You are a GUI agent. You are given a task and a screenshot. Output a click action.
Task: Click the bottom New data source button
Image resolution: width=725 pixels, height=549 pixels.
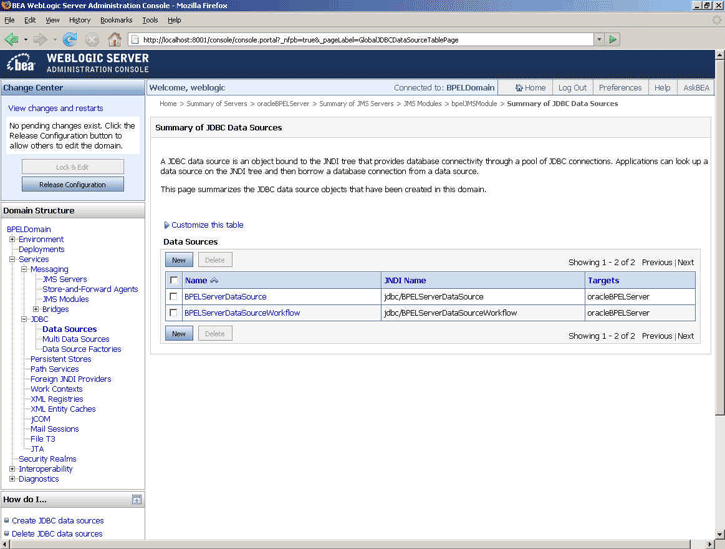[x=179, y=333]
